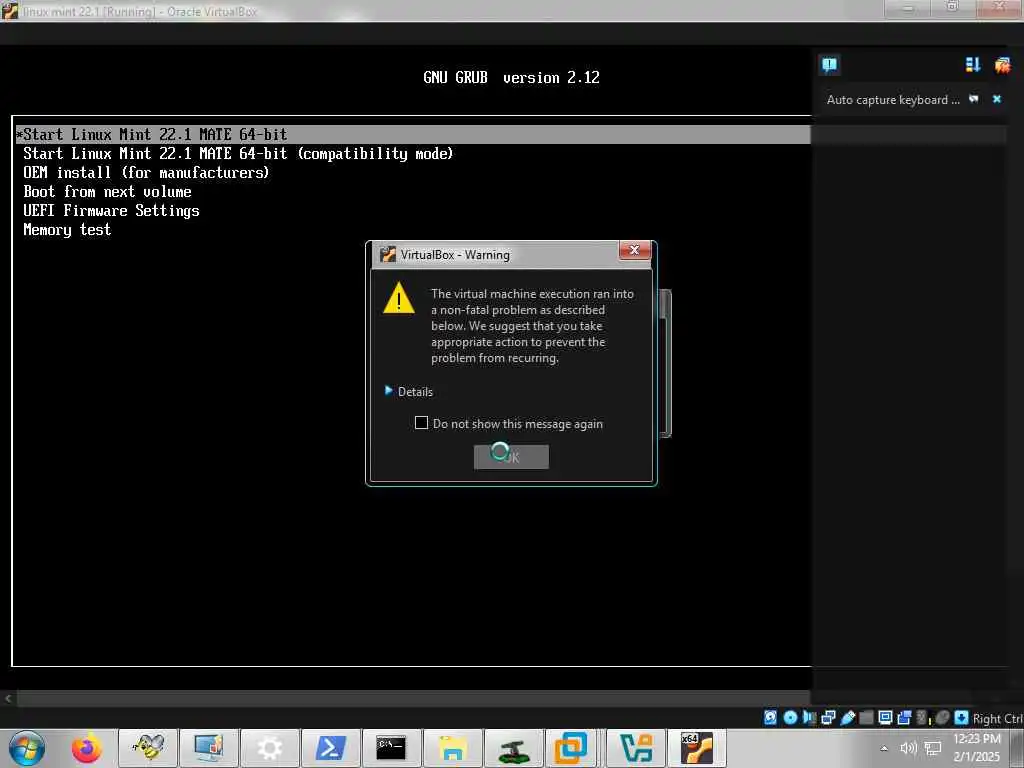The width and height of the screenshot is (1024, 768).
Task: Dismiss the Auto capture keyboard notification
Action: click(997, 99)
